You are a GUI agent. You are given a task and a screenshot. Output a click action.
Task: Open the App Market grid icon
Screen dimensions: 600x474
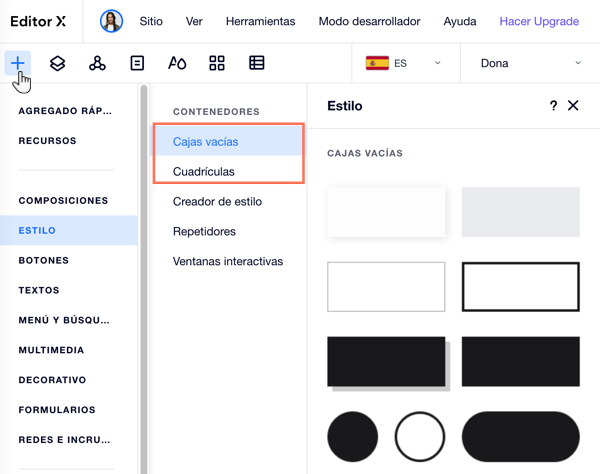click(217, 63)
